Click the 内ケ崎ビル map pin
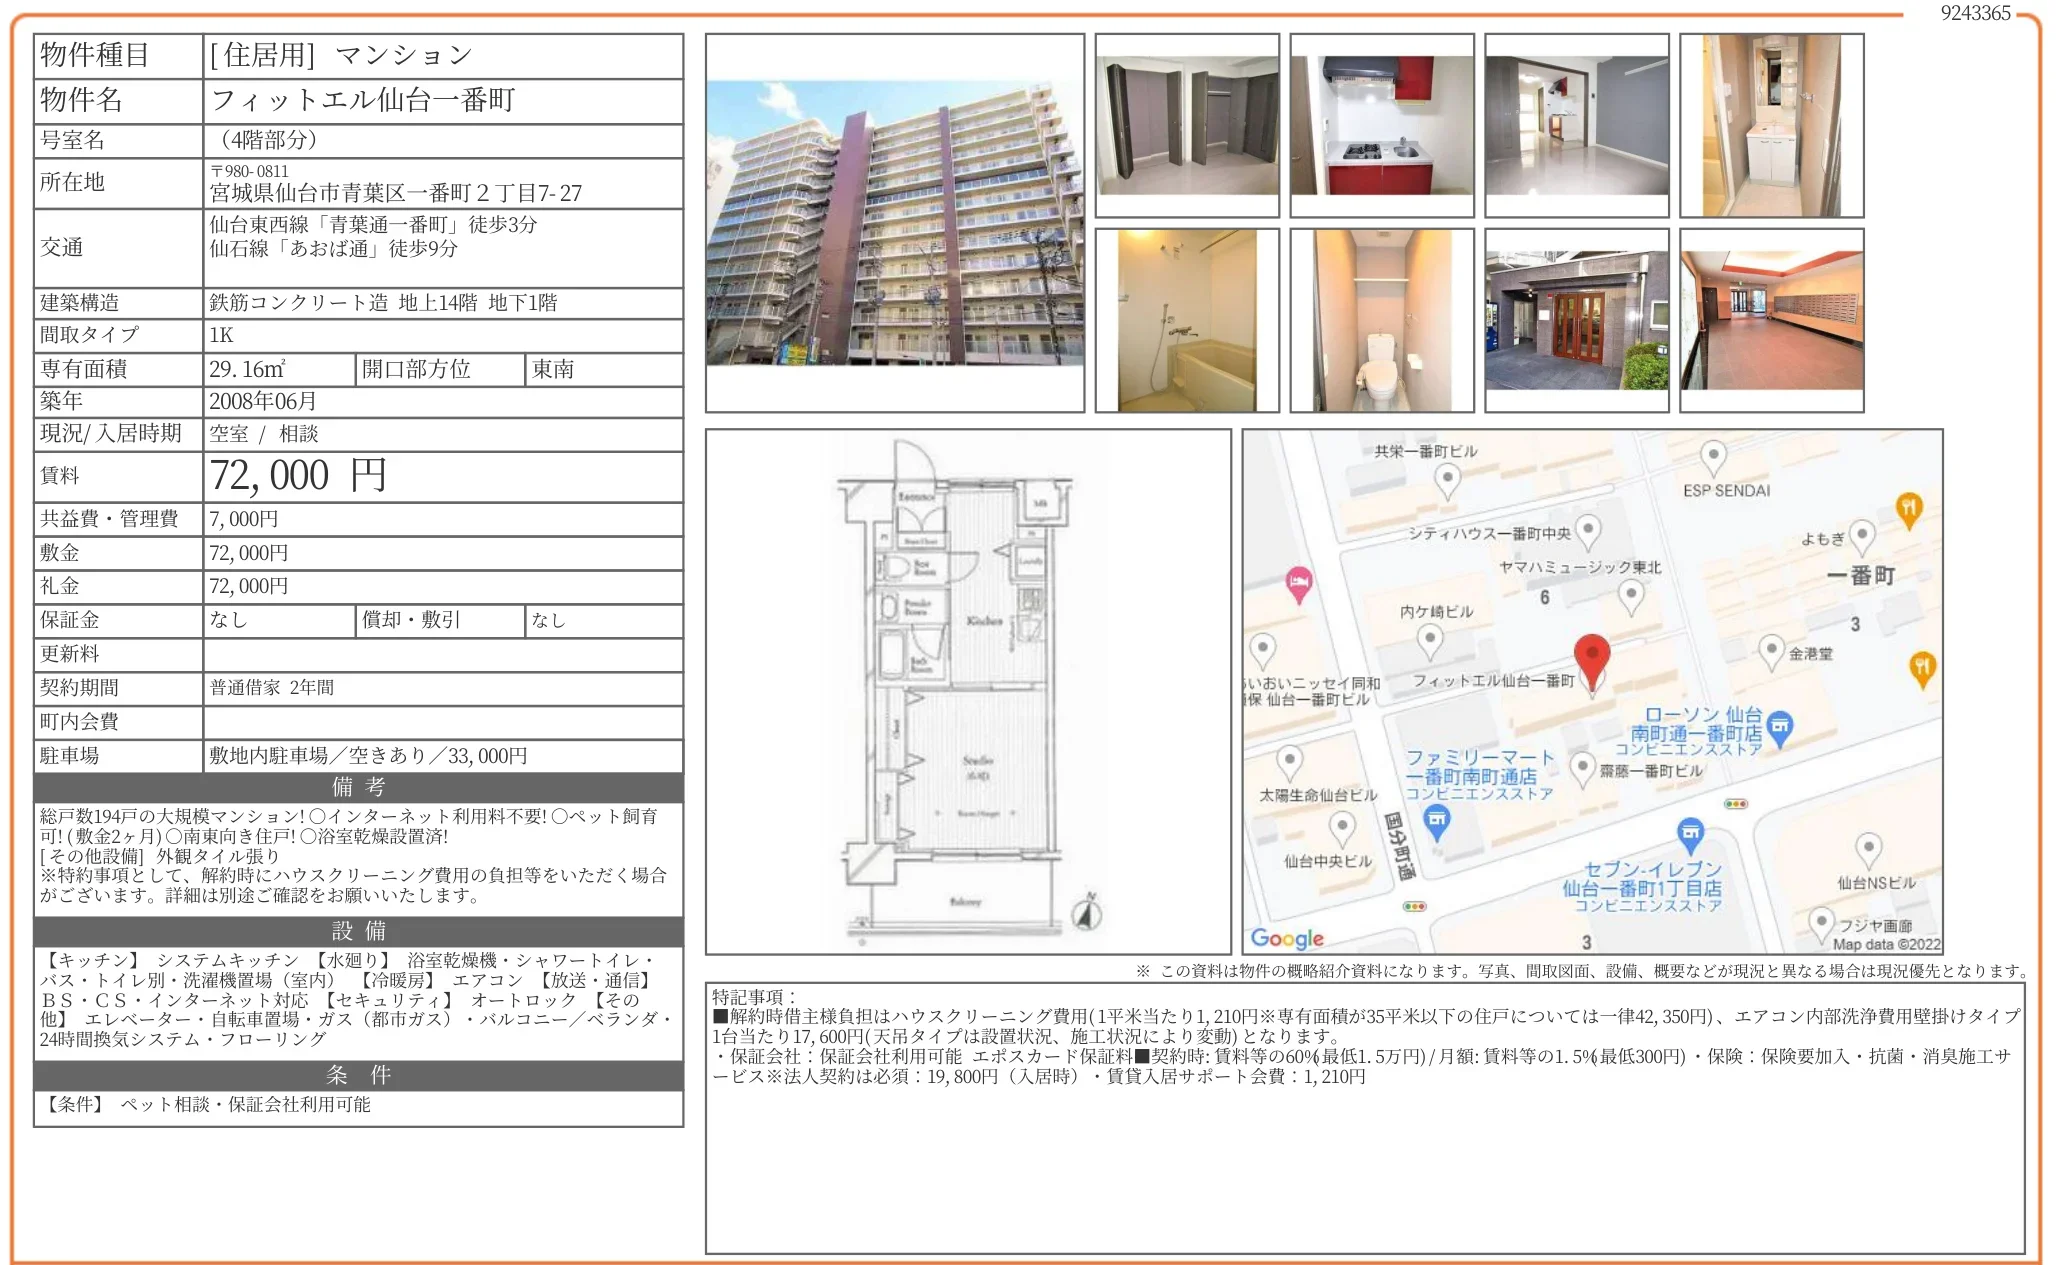 [1432, 637]
